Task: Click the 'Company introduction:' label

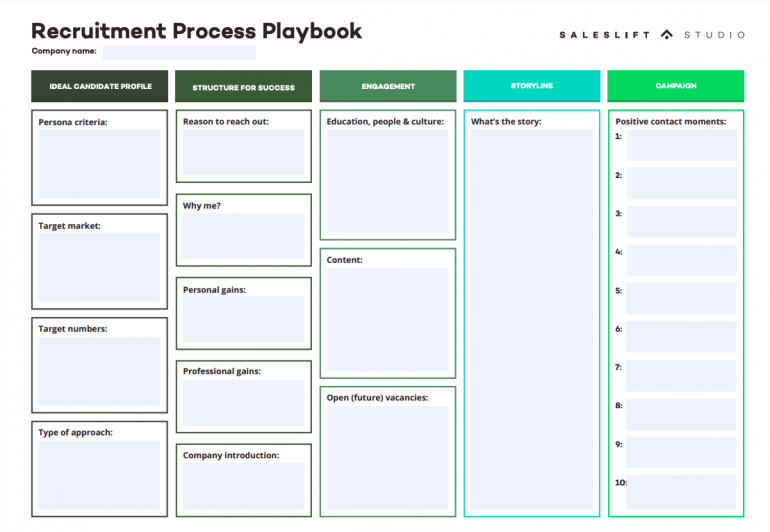Action: 231,455
